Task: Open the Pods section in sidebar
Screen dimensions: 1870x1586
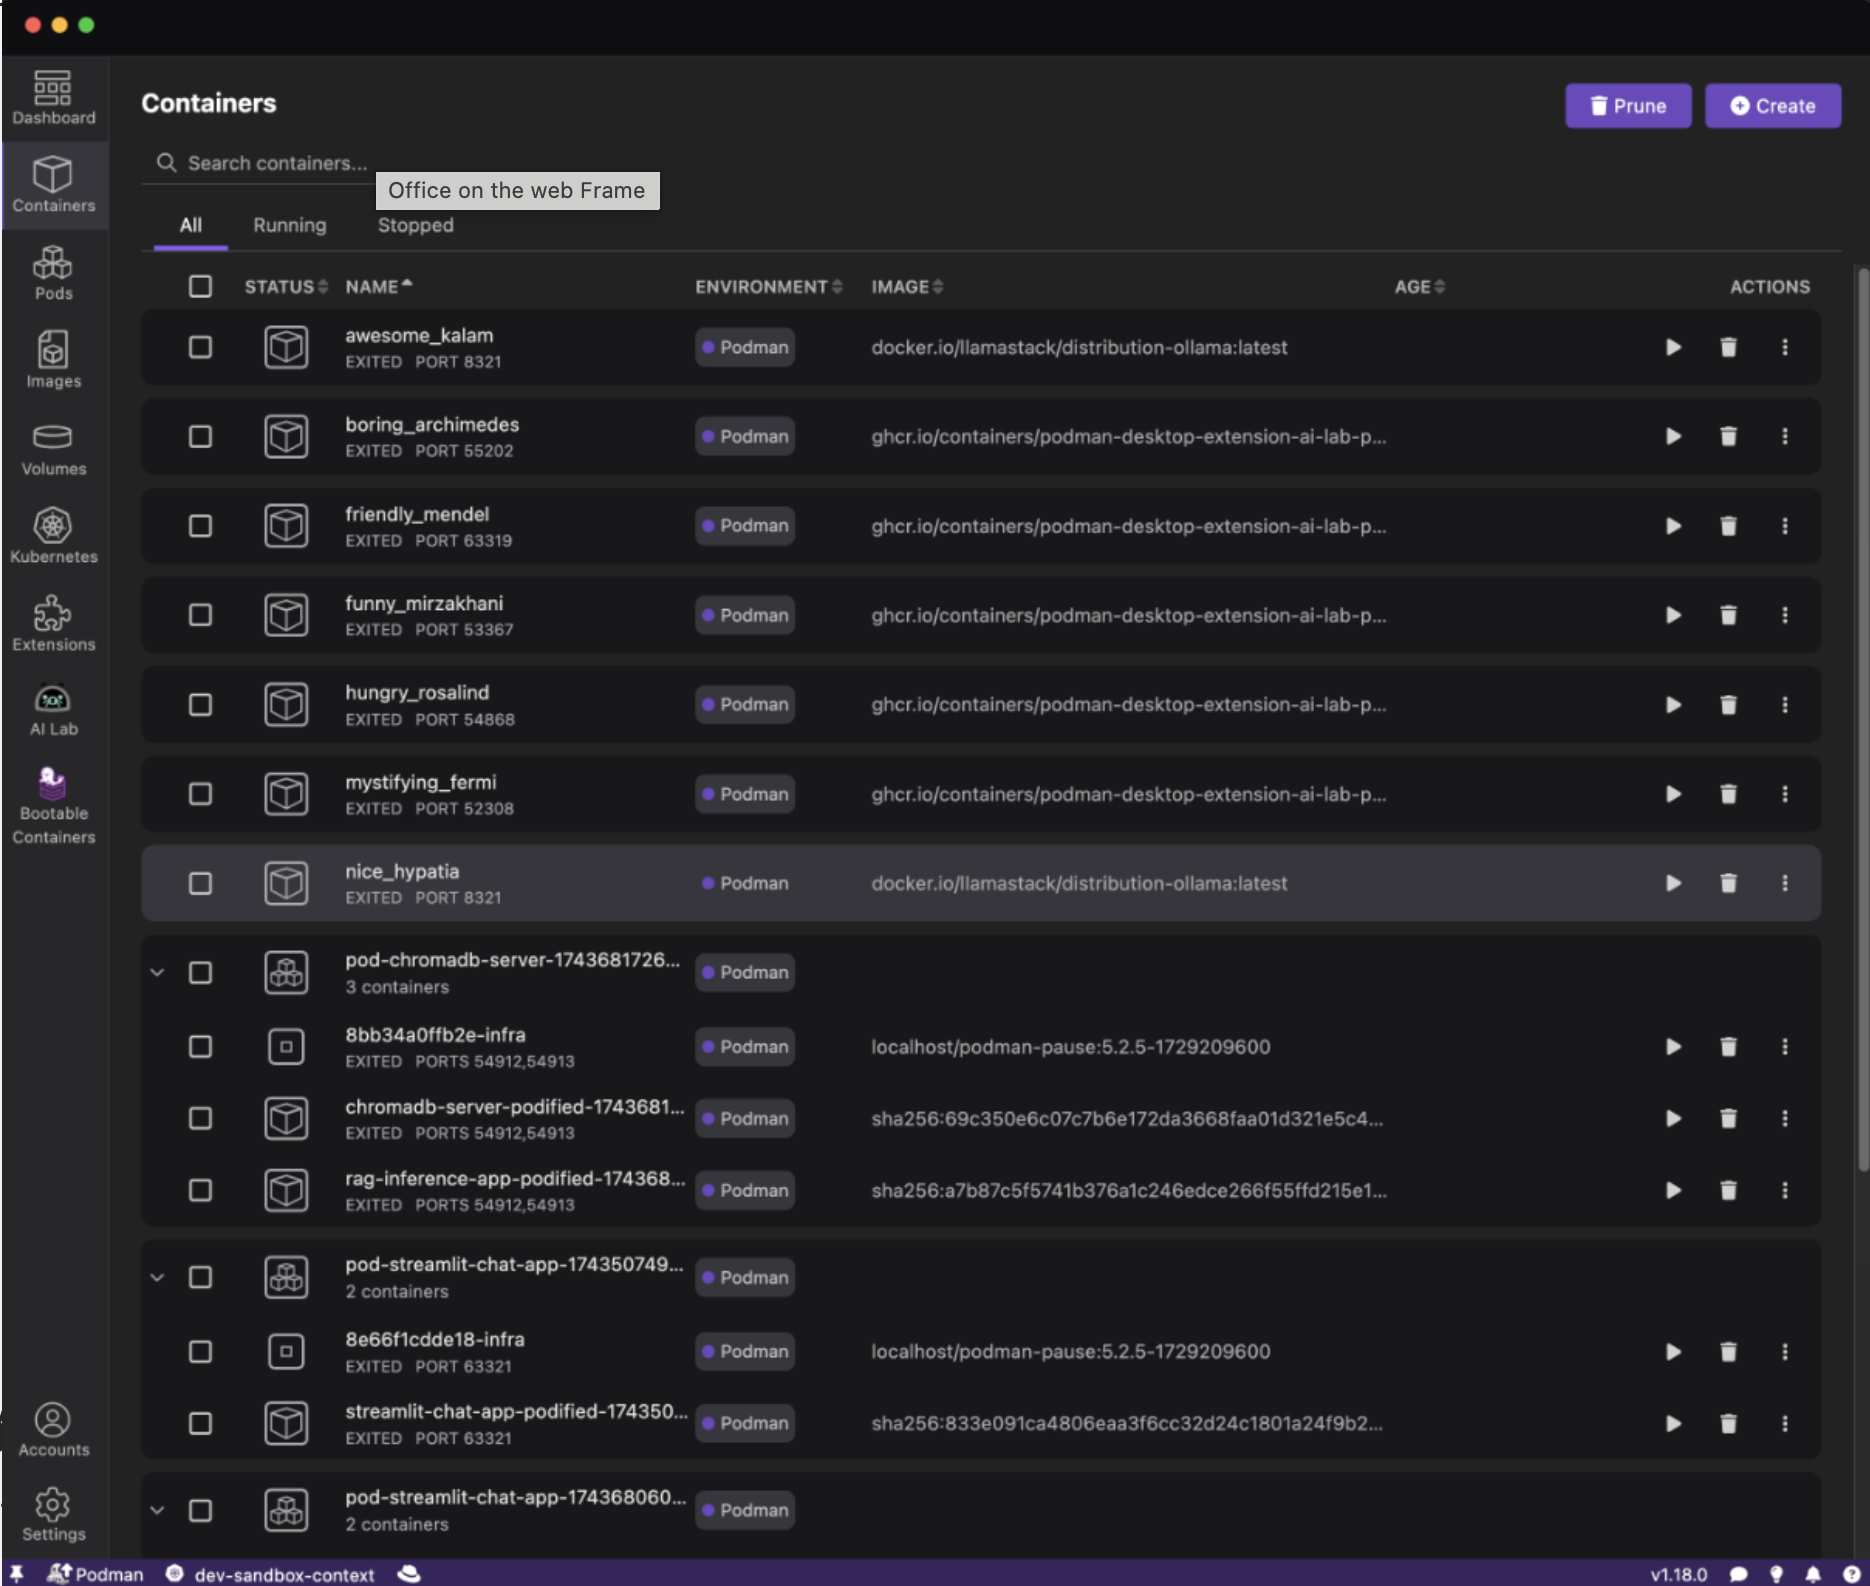Action: [53, 273]
